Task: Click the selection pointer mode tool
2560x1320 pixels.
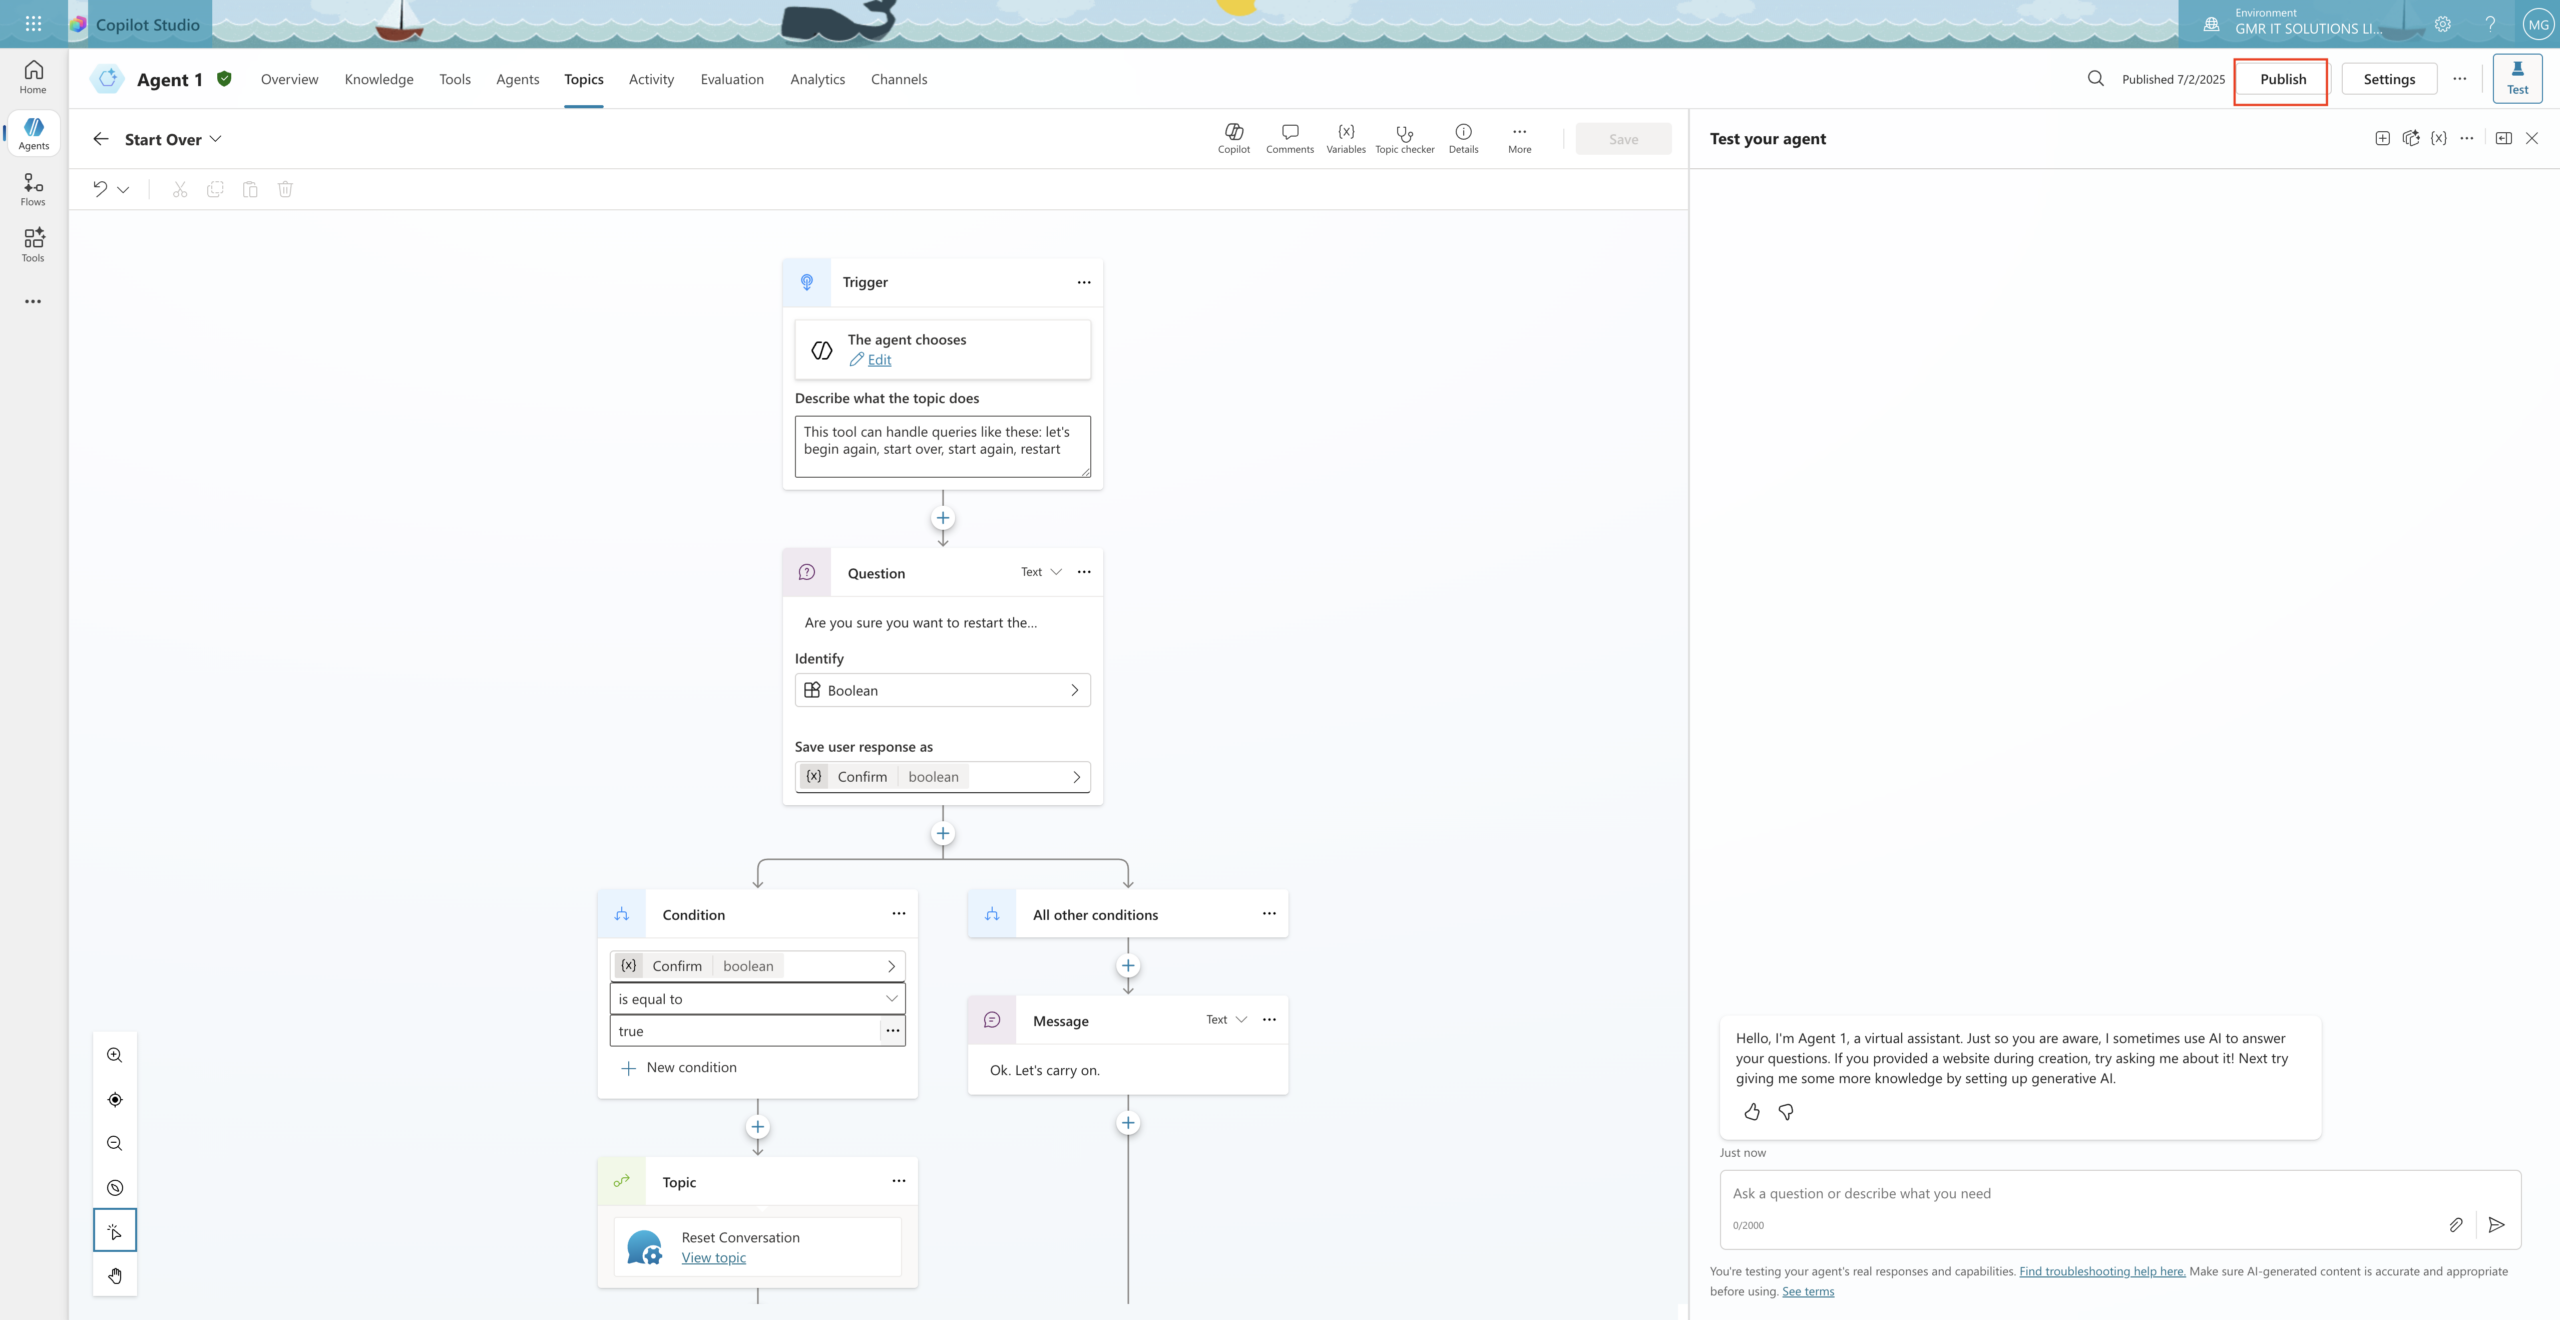Action: [x=115, y=1231]
